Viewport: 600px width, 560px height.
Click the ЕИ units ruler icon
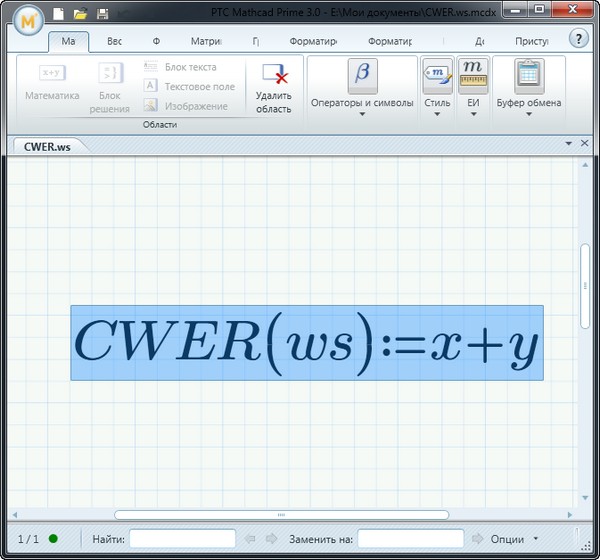[x=473, y=76]
